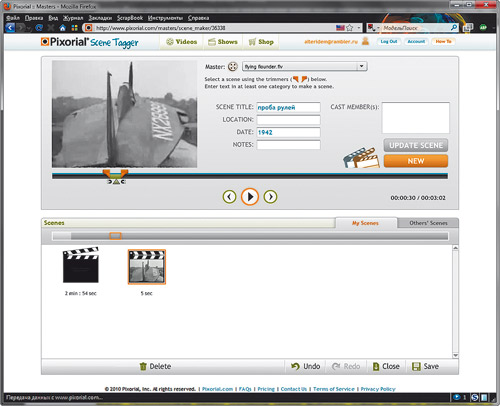The image size is (500, 406).
Task: Open the Videos navigation tab
Action: coord(182,42)
